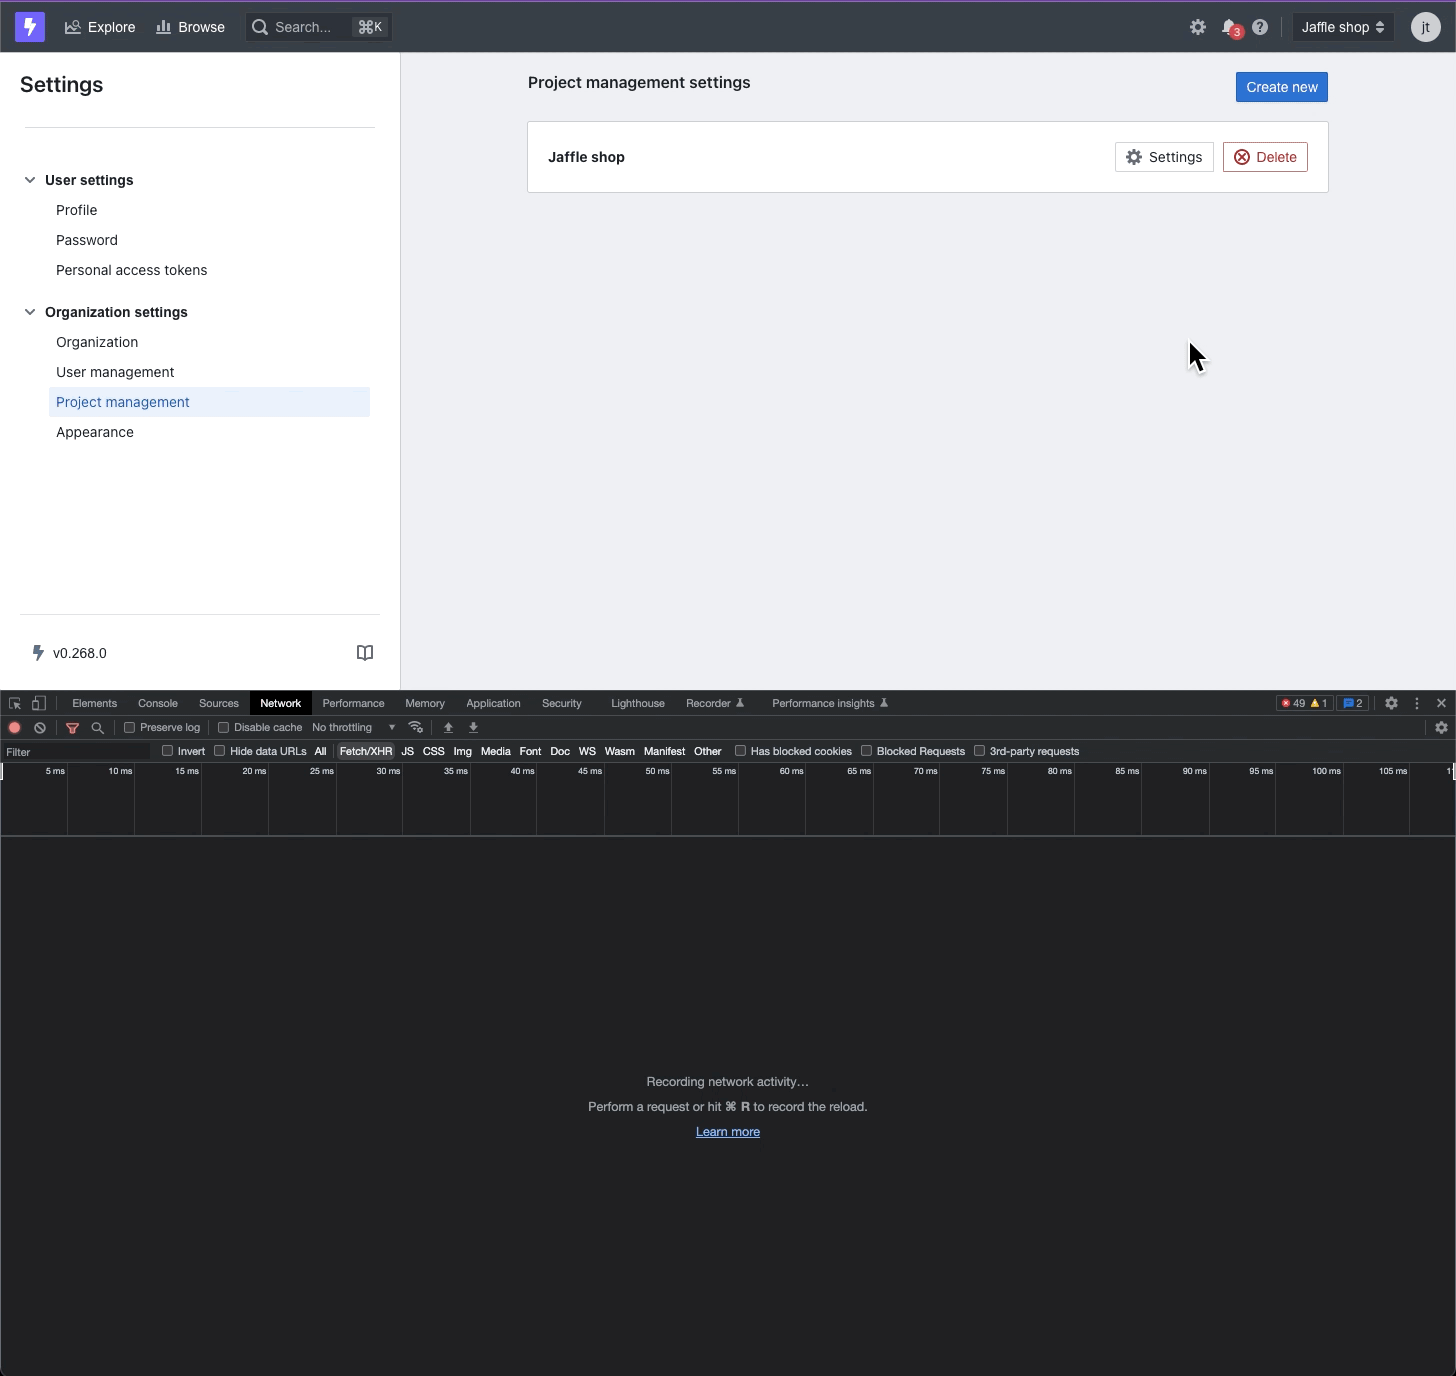Select Appearance in the settings sidebar
Image resolution: width=1456 pixels, height=1376 pixels.
(94, 432)
